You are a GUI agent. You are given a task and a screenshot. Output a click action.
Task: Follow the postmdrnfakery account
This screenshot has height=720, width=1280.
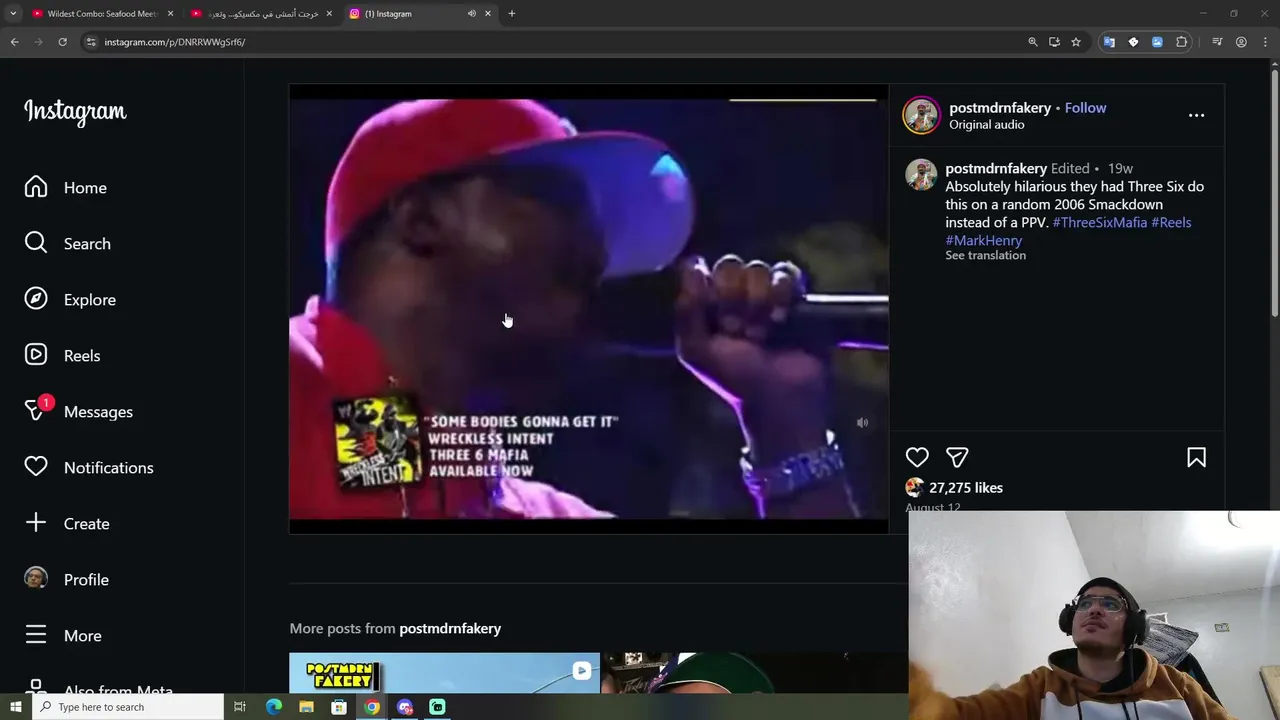pyautogui.click(x=1085, y=108)
